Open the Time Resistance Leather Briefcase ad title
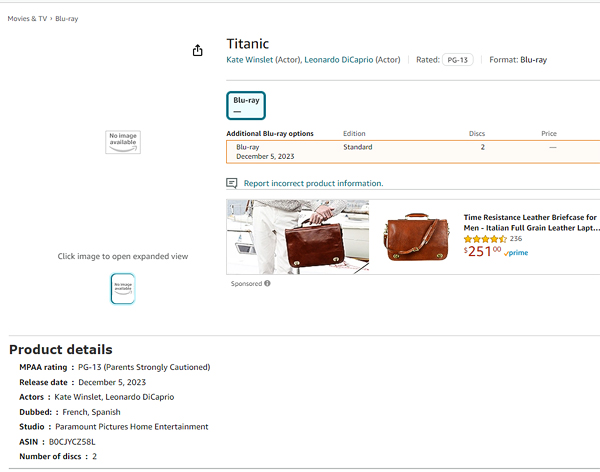The width and height of the screenshot is (600, 472). pyautogui.click(x=531, y=222)
